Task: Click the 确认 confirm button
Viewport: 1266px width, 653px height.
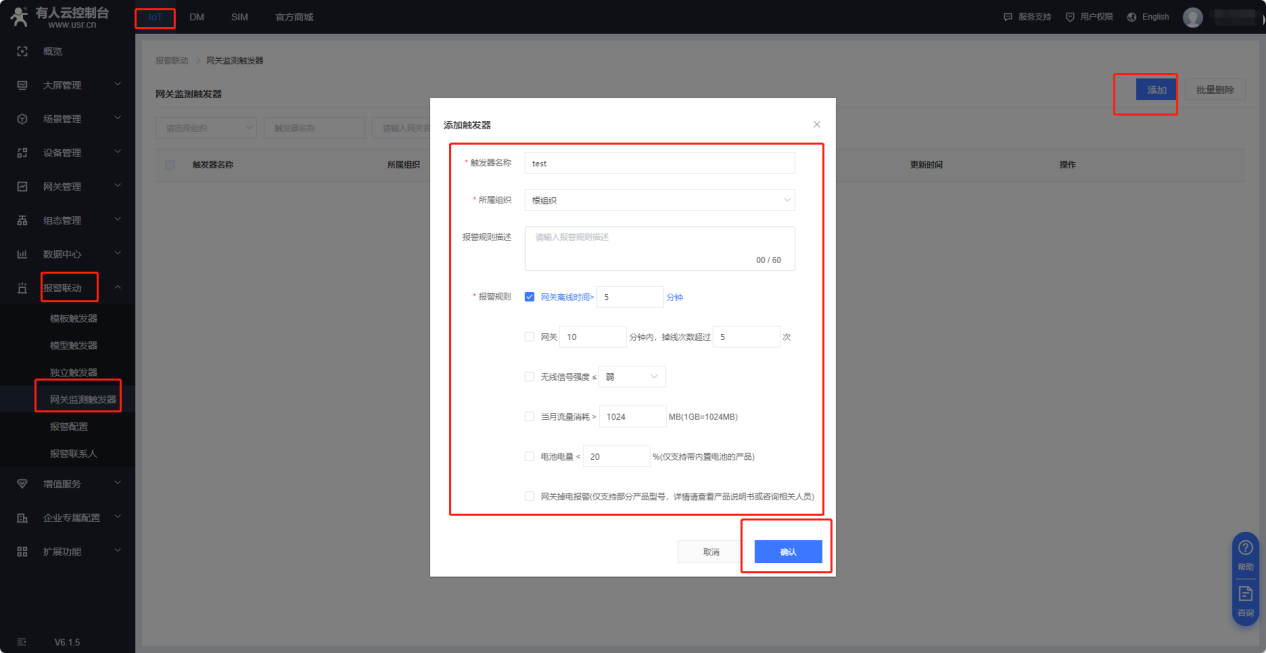Action: 787,552
